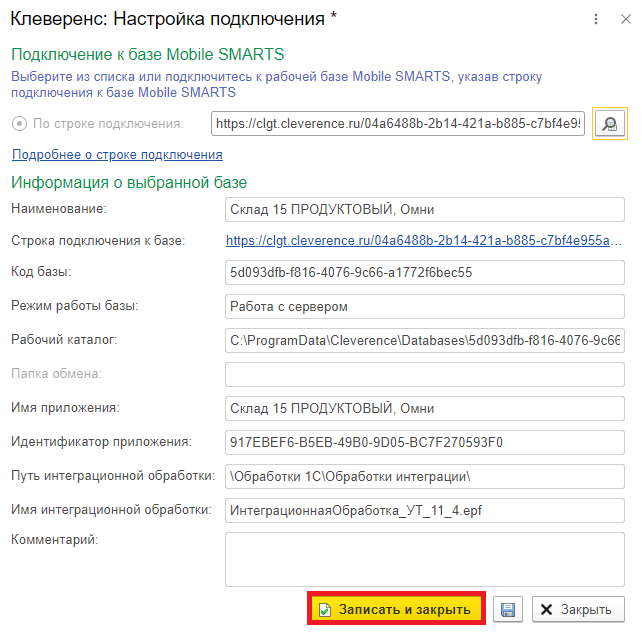
Task: Click the 'Наименование' field
Action: coord(425,210)
